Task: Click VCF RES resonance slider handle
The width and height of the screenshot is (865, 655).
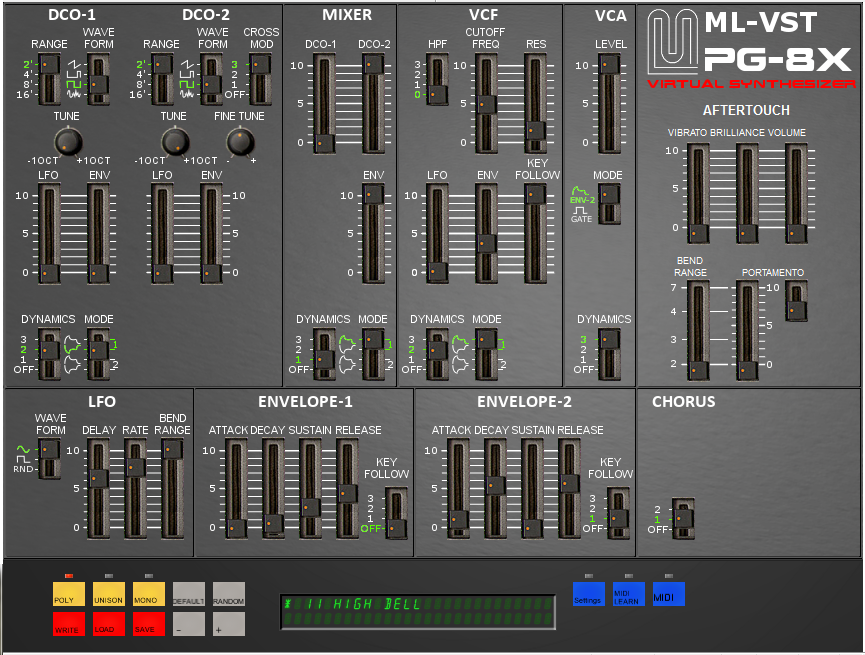Action: coord(535,131)
